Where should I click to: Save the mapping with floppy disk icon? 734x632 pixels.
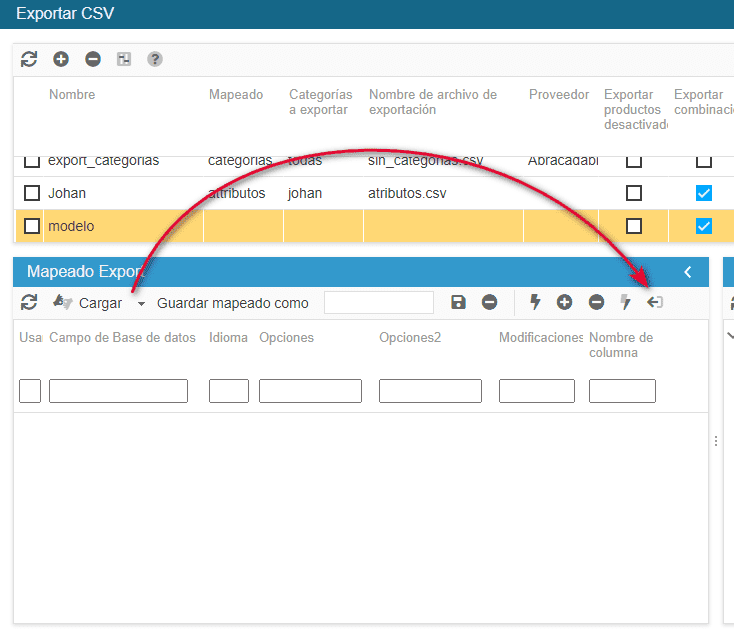tap(458, 303)
